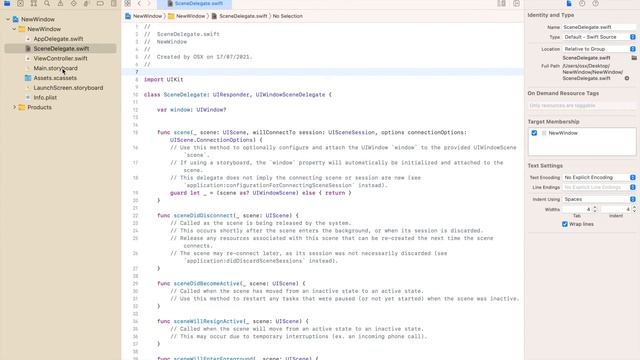Select SceneDelegate.swift in navigator
This screenshot has width=640, height=360.
coord(60,49)
